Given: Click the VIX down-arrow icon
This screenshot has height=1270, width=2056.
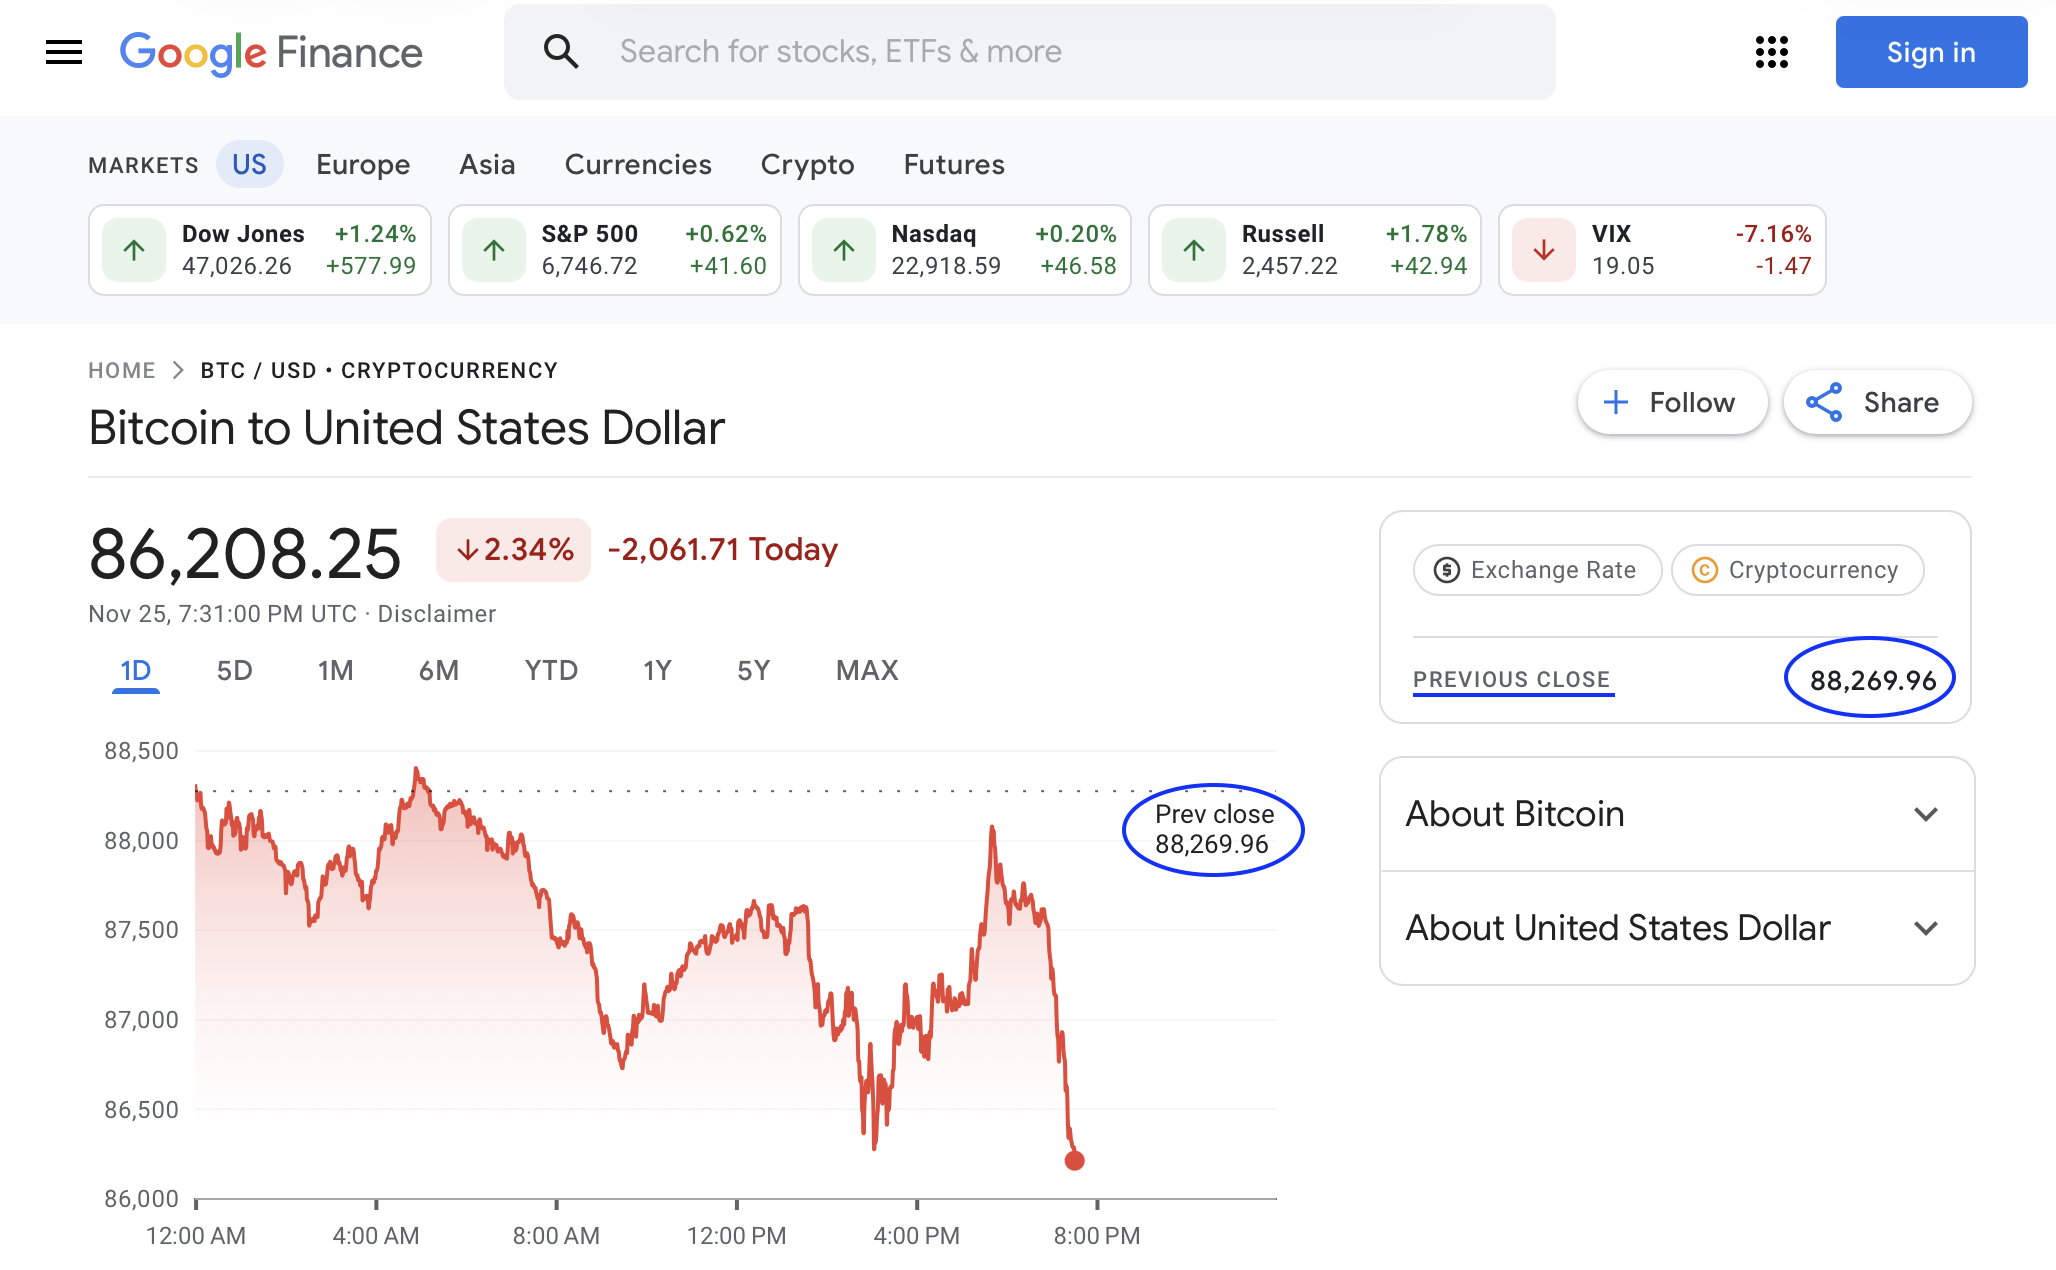Looking at the screenshot, I should coord(1543,250).
